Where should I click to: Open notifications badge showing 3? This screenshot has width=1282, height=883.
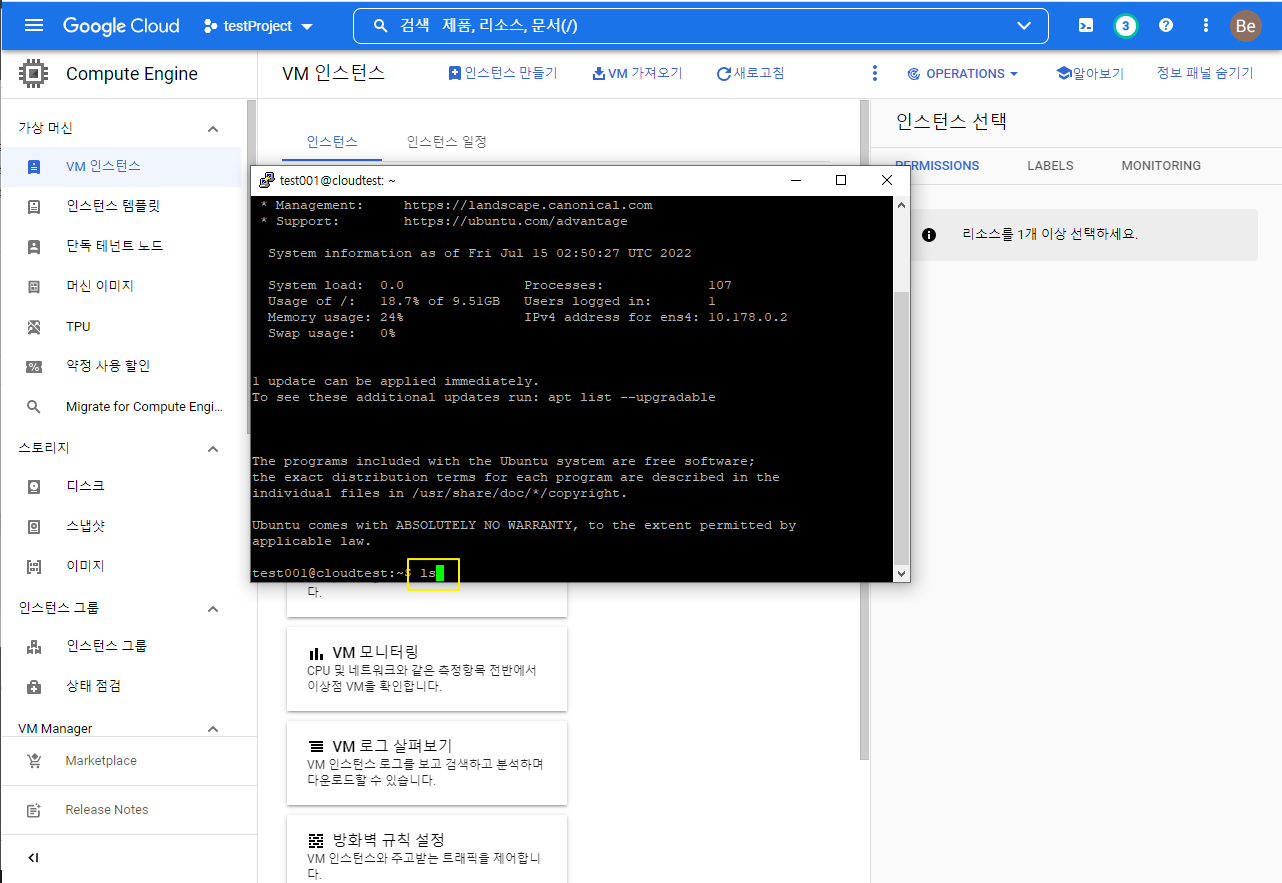(1126, 26)
